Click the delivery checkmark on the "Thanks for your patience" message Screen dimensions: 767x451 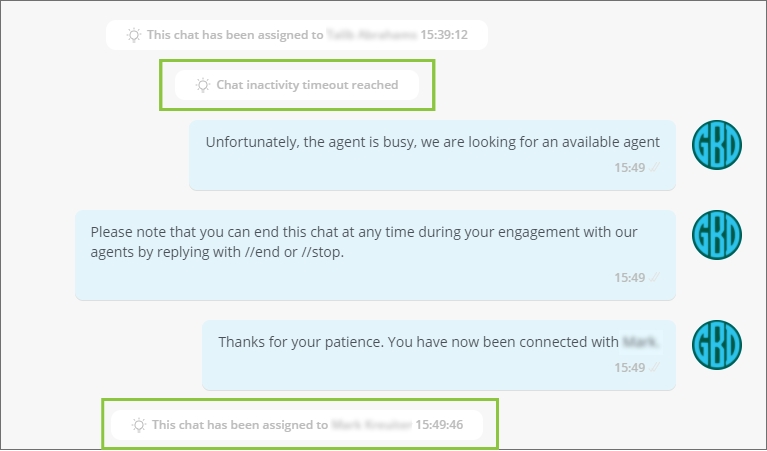(655, 368)
